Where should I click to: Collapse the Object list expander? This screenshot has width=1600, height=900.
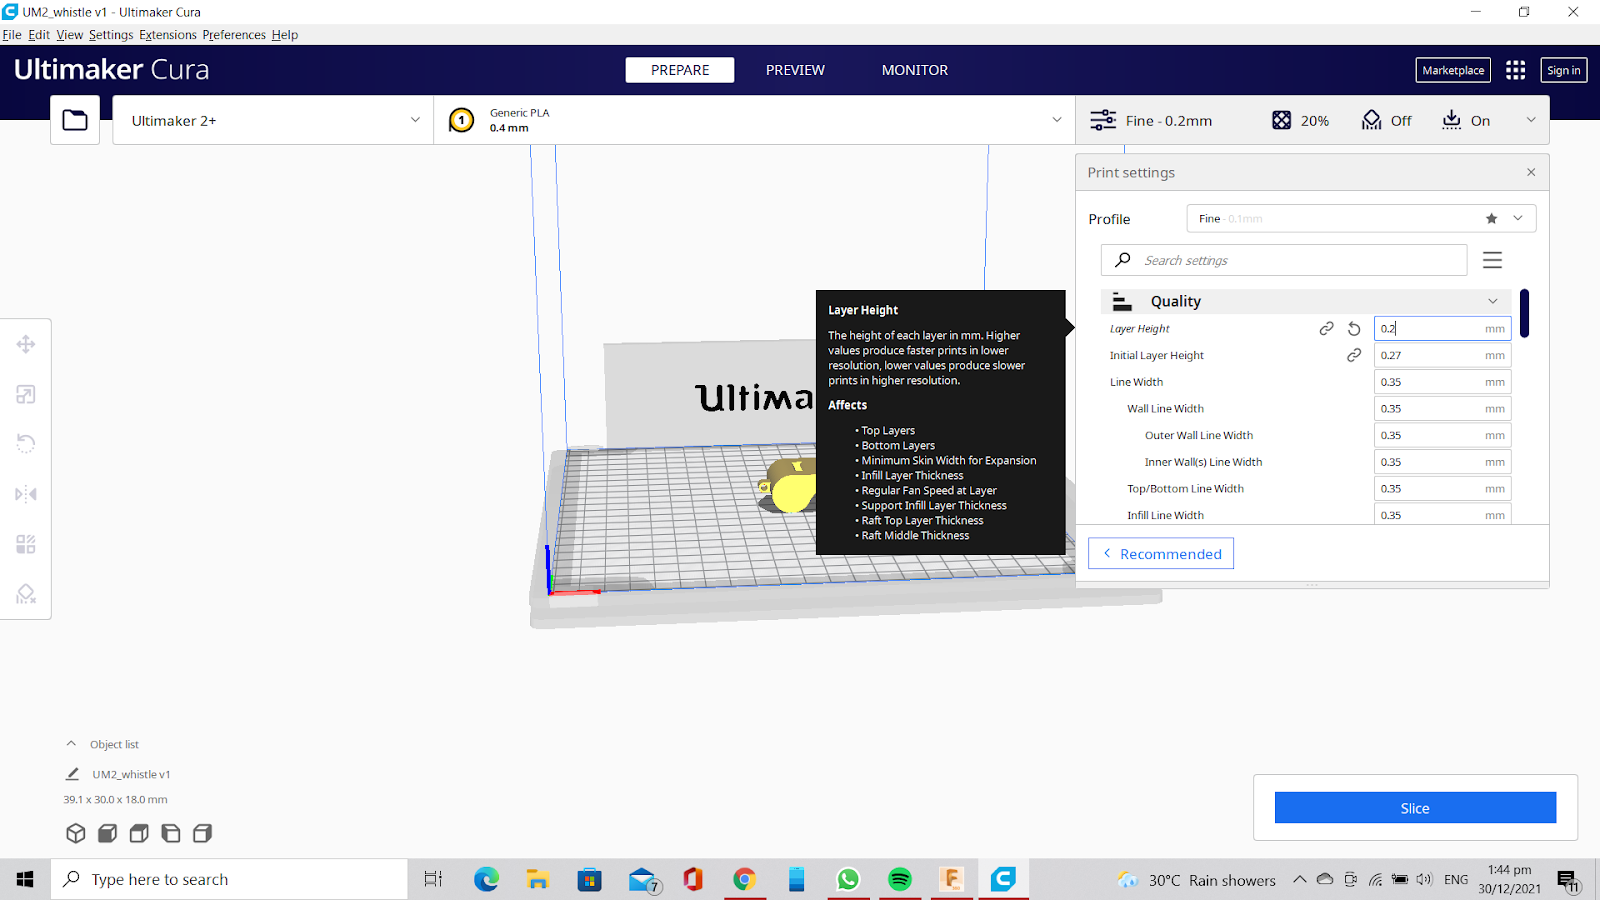71,744
